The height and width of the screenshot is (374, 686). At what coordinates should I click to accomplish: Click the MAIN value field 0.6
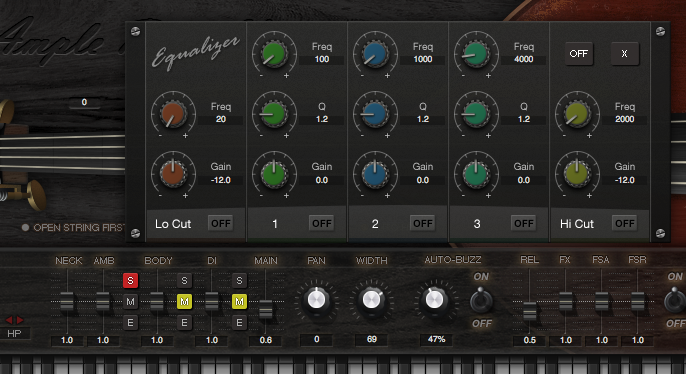pos(266,340)
